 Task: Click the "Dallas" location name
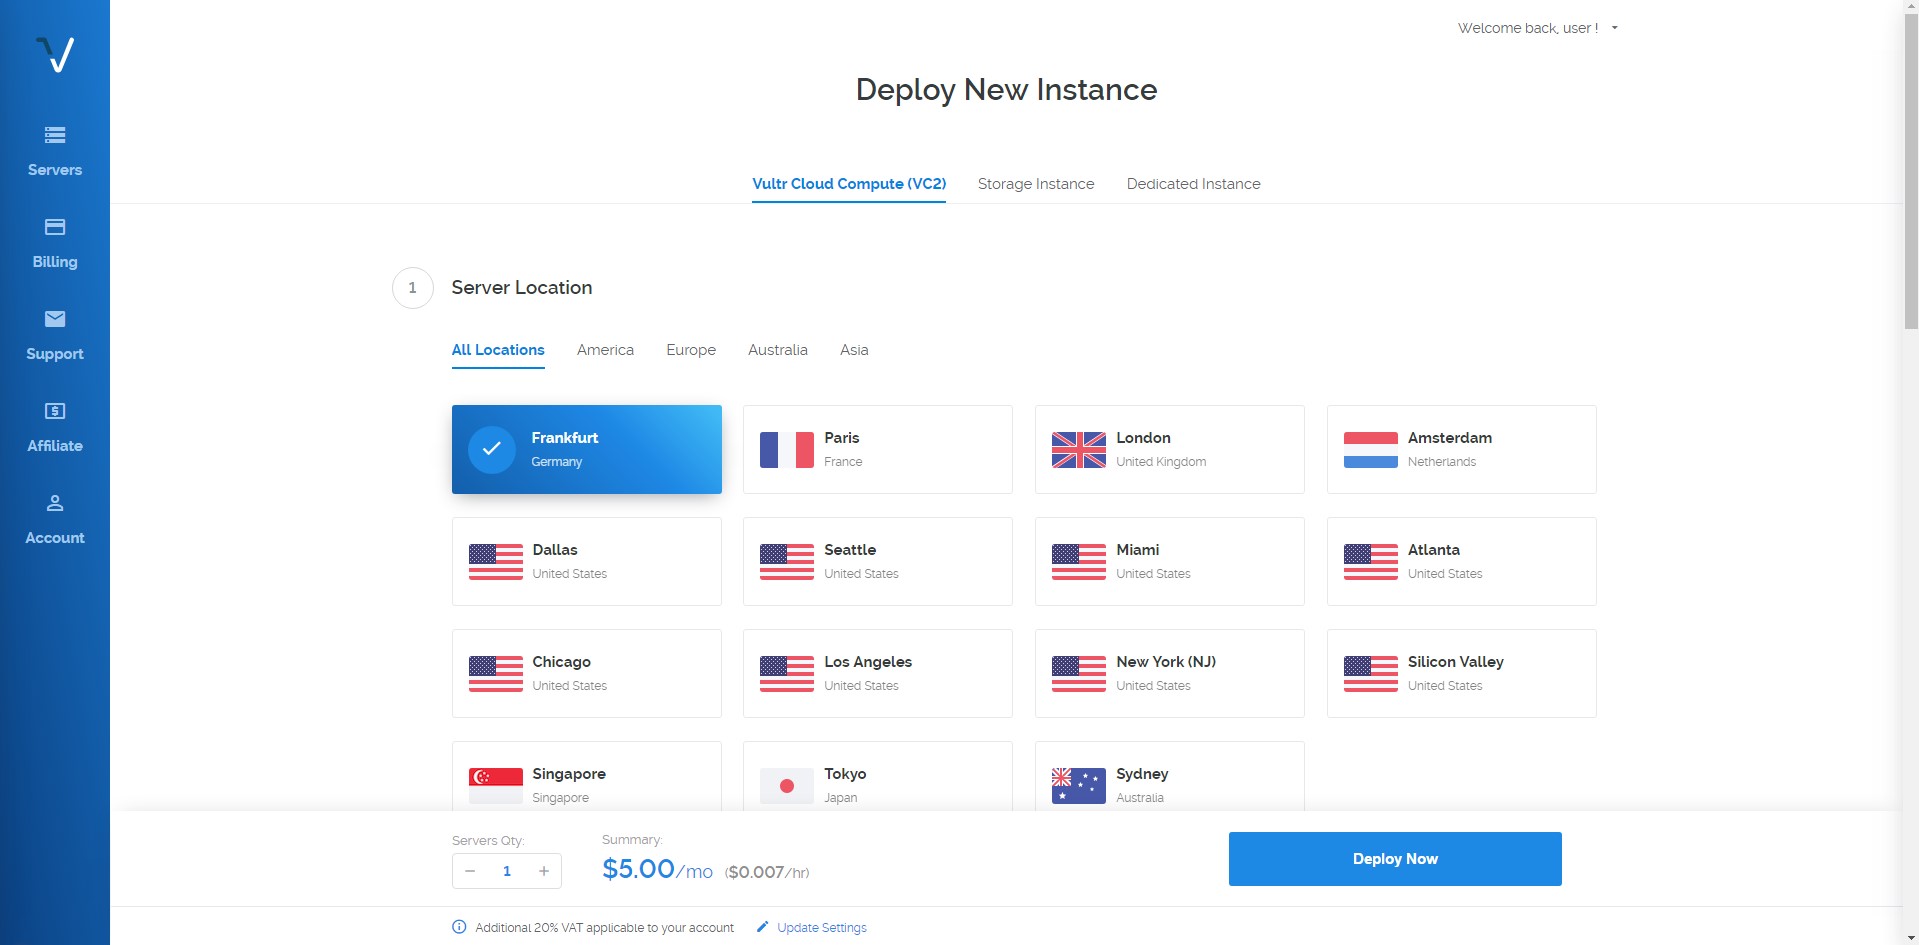pos(555,550)
